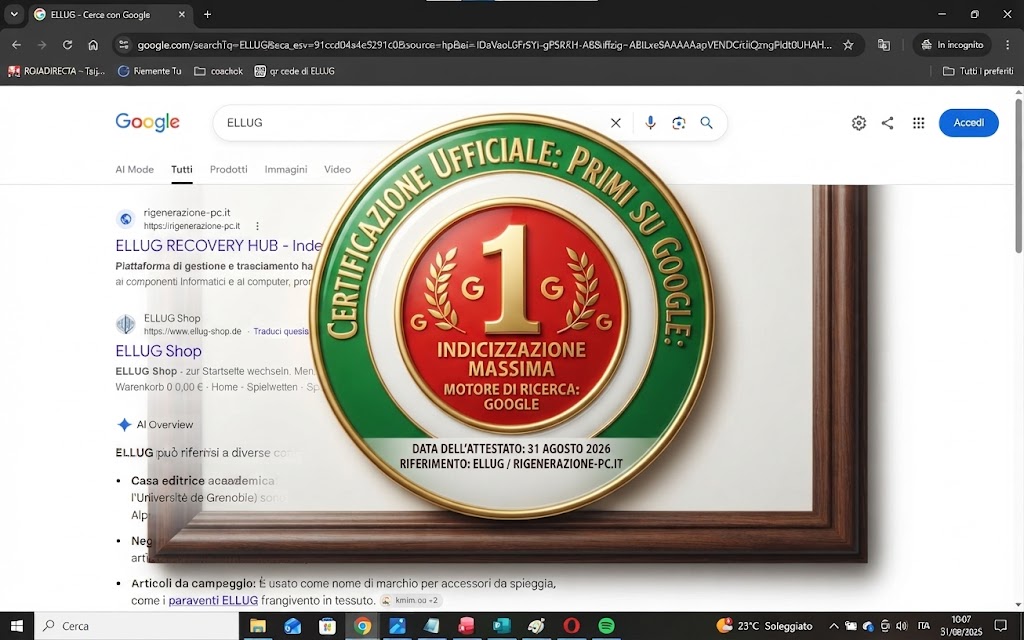Click the In incognito indicator
The height and width of the screenshot is (640, 1024).
coord(952,45)
